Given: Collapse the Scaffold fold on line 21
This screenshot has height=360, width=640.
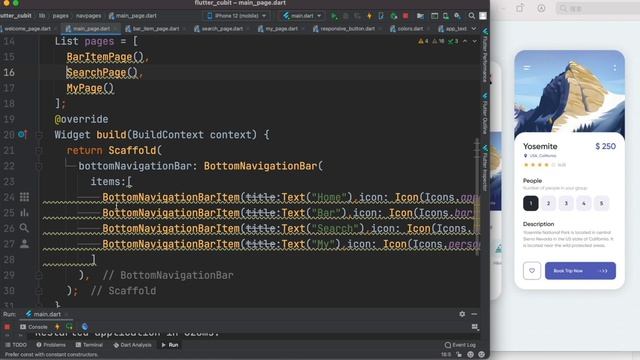Looking at the screenshot, I should point(39,150).
